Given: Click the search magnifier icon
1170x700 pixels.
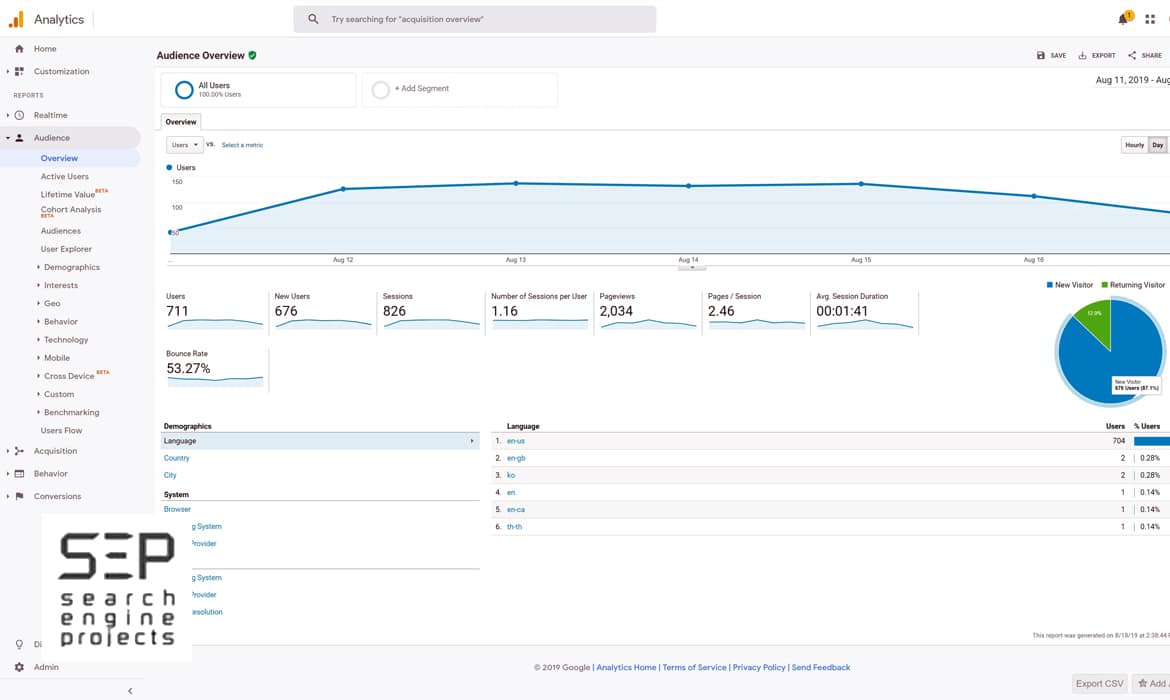Looking at the screenshot, I should (x=313, y=19).
